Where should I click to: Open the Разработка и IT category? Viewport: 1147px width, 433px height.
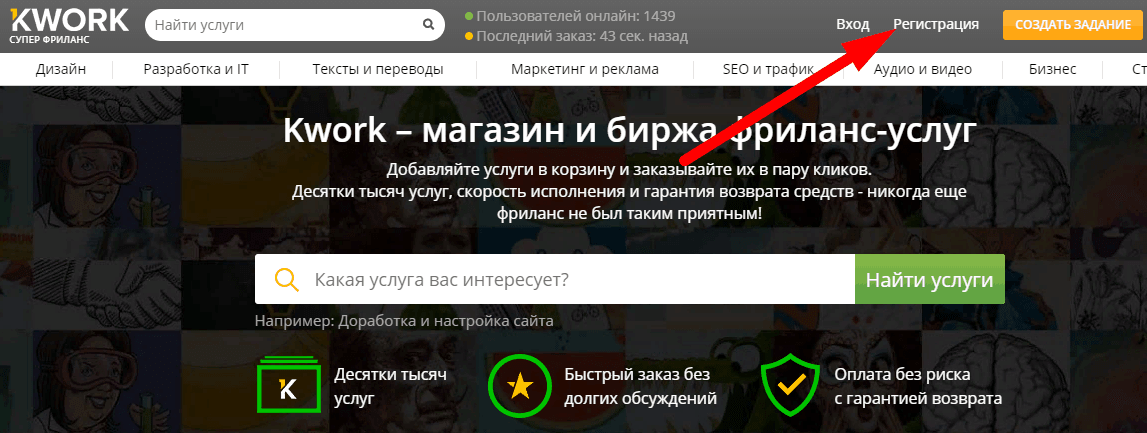195,69
